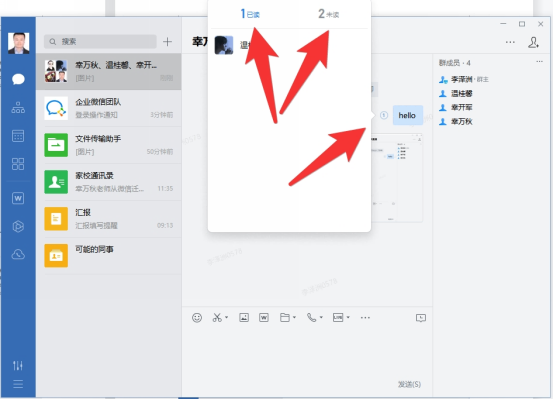
Task: Click into the message input area
Action: pos(307,351)
